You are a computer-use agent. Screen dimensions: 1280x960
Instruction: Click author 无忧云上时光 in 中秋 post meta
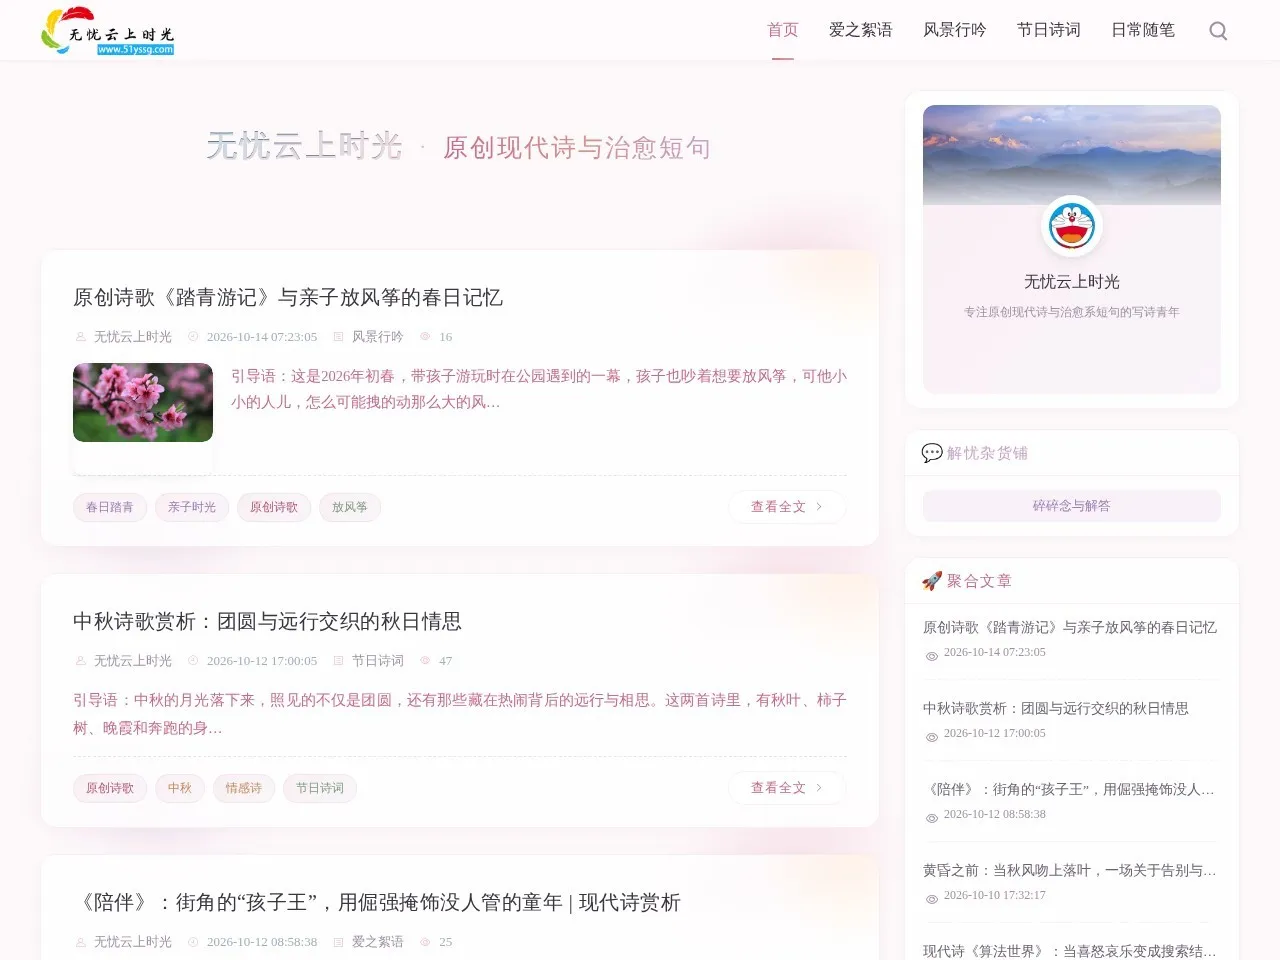133,661
